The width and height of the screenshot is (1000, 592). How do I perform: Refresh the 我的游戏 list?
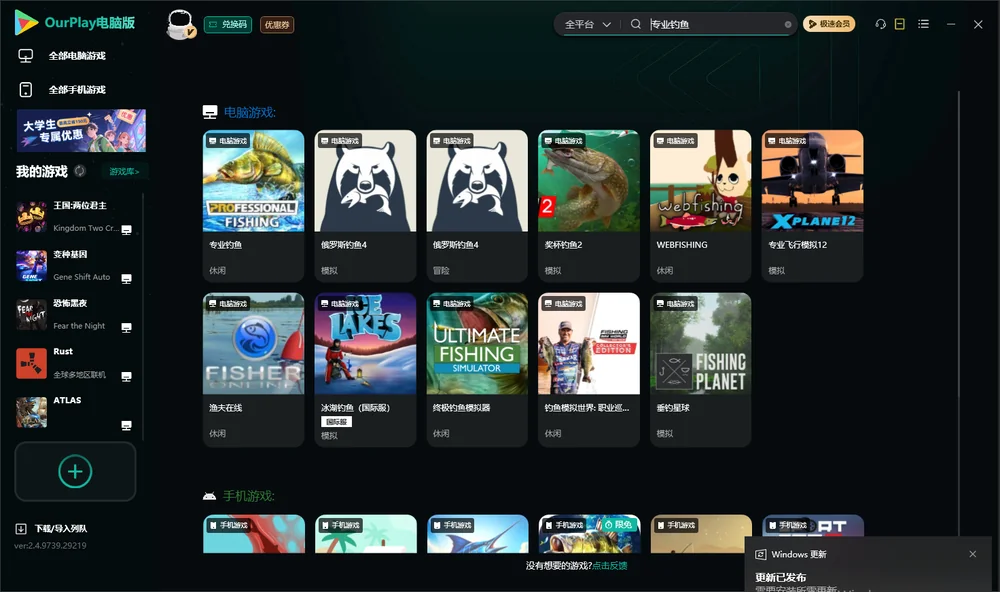coord(80,171)
